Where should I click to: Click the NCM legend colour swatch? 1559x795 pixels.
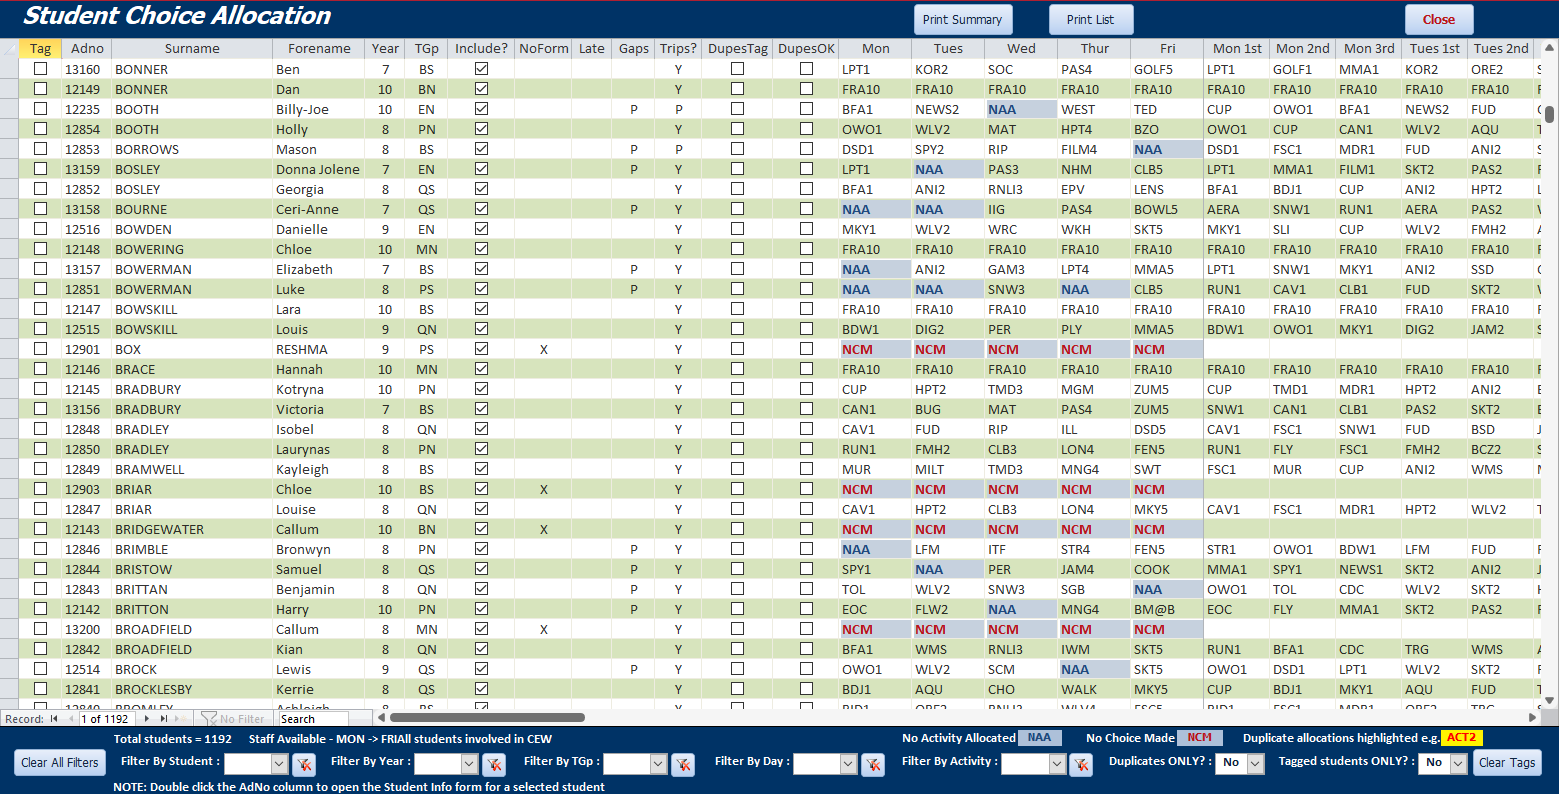tap(1200, 738)
